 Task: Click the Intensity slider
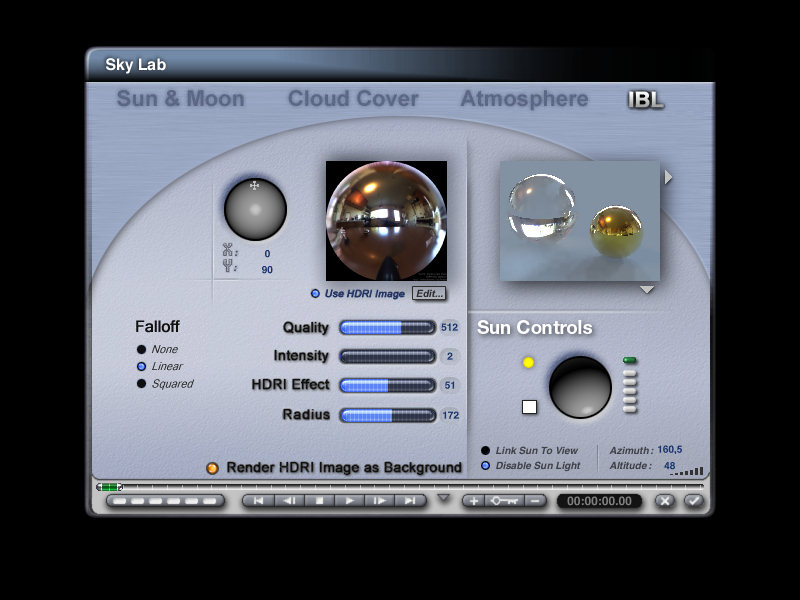tap(388, 356)
